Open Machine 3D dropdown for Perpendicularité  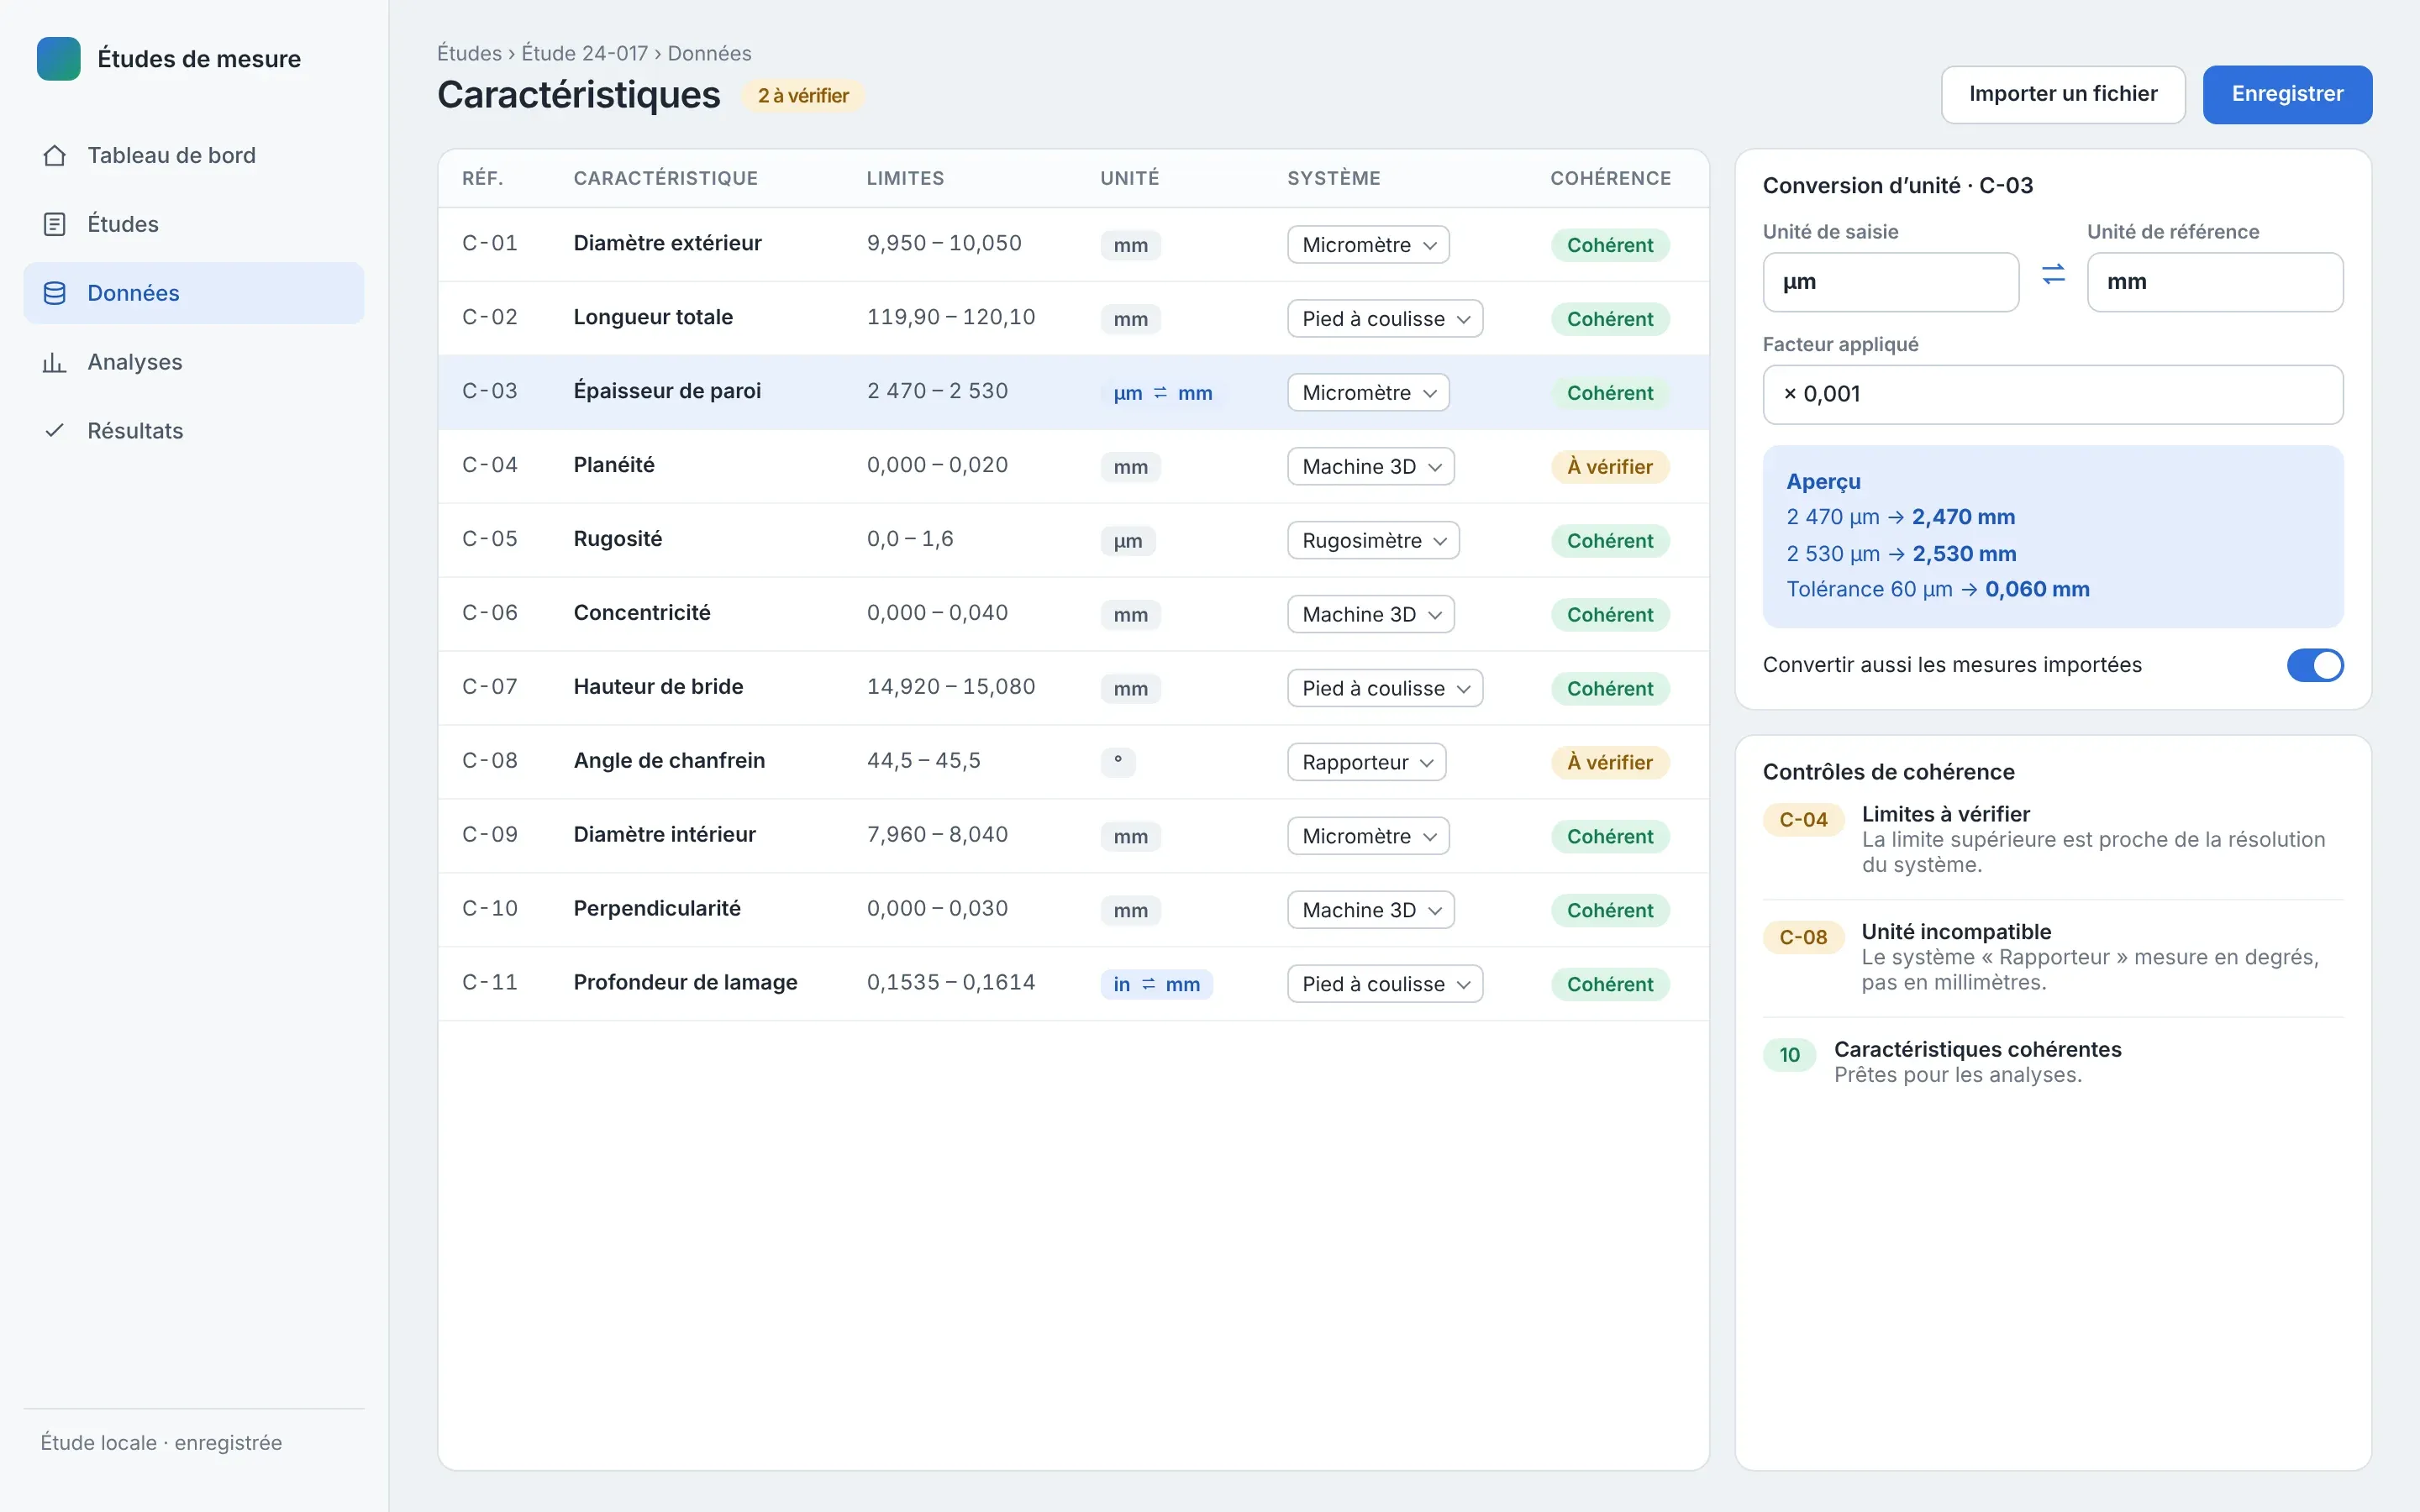(x=1370, y=910)
